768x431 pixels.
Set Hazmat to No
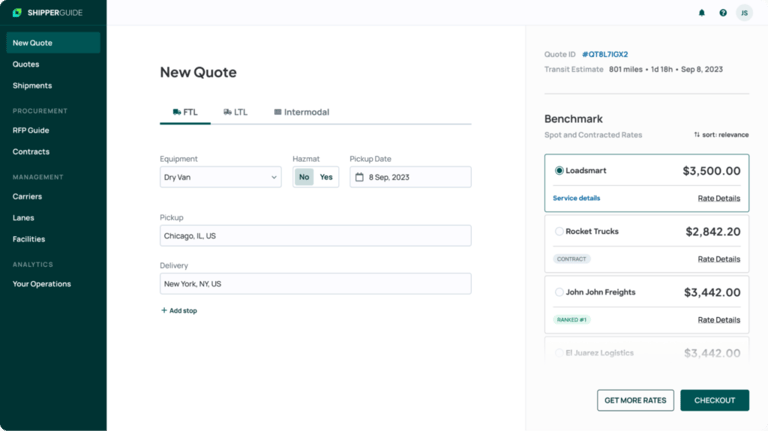304,177
